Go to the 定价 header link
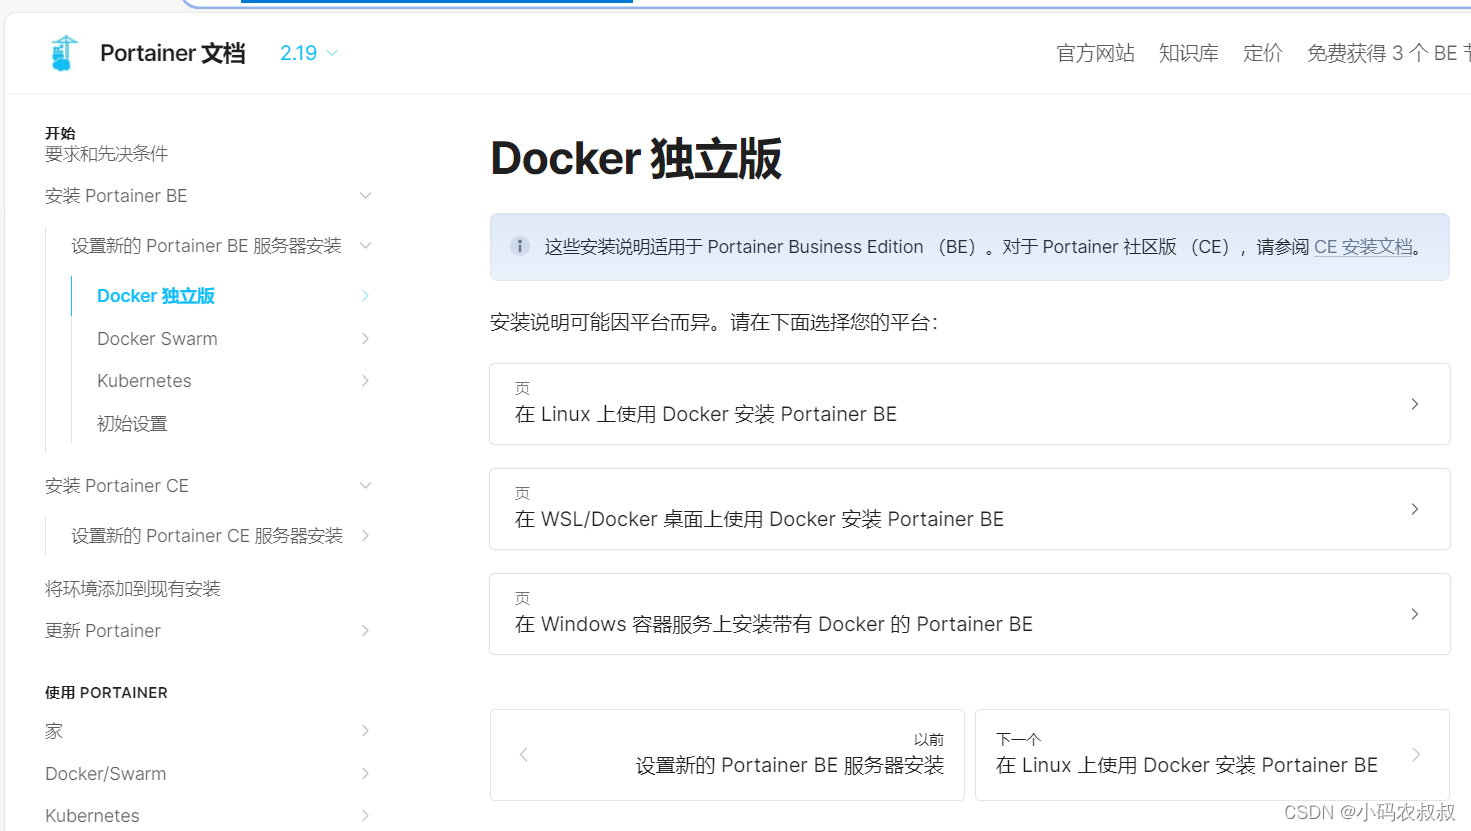1471x831 pixels. click(1262, 53)
